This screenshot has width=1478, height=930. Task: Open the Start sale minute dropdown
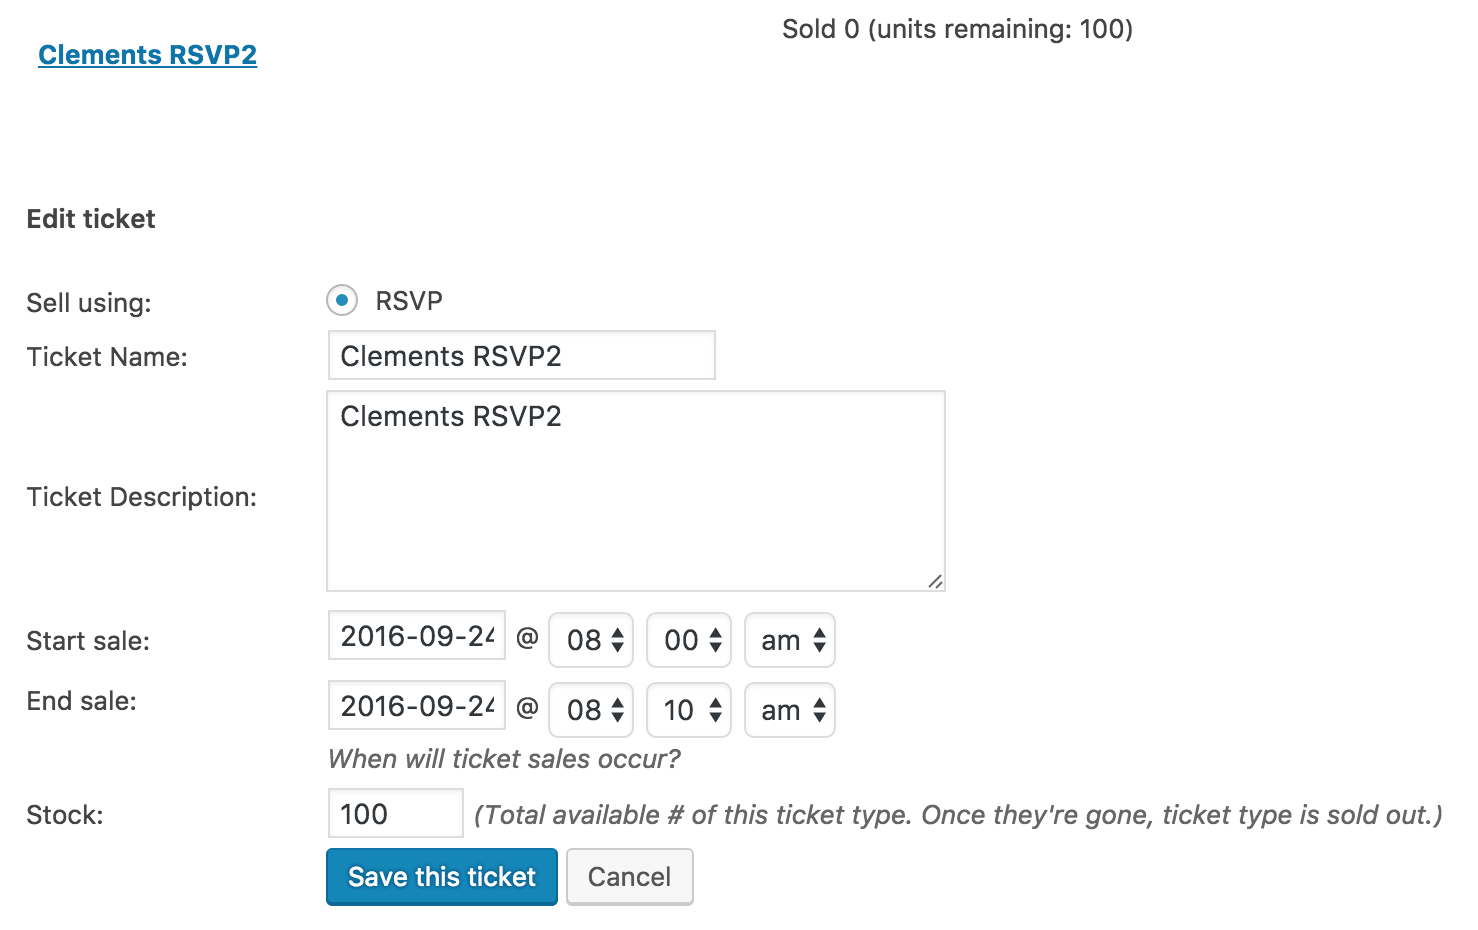coord(690,640)
